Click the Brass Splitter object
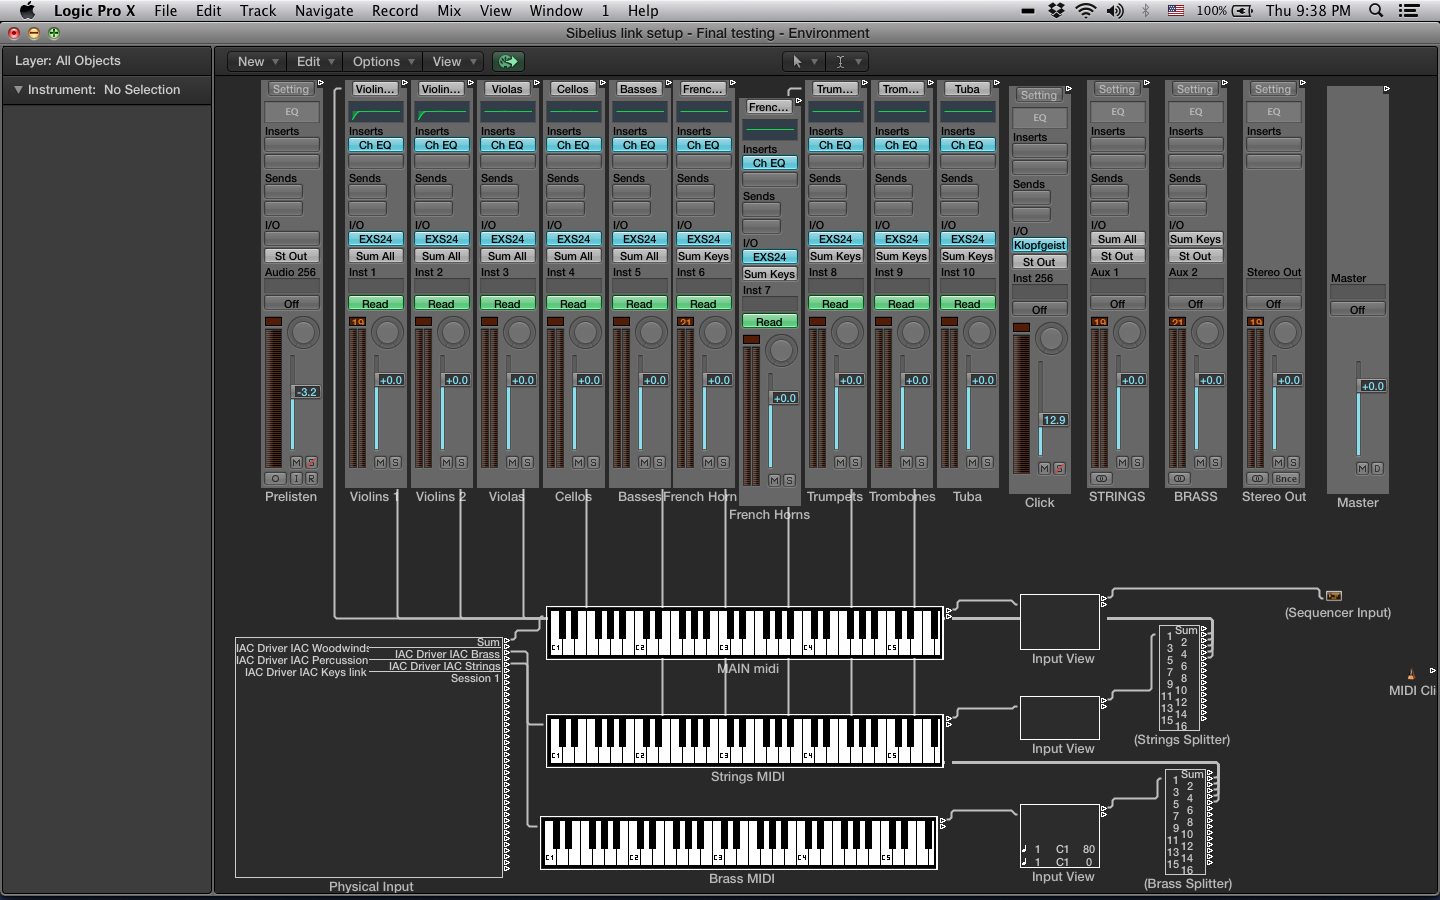The width and height of the screenshot is (1440, 900). click(1188, 821)
